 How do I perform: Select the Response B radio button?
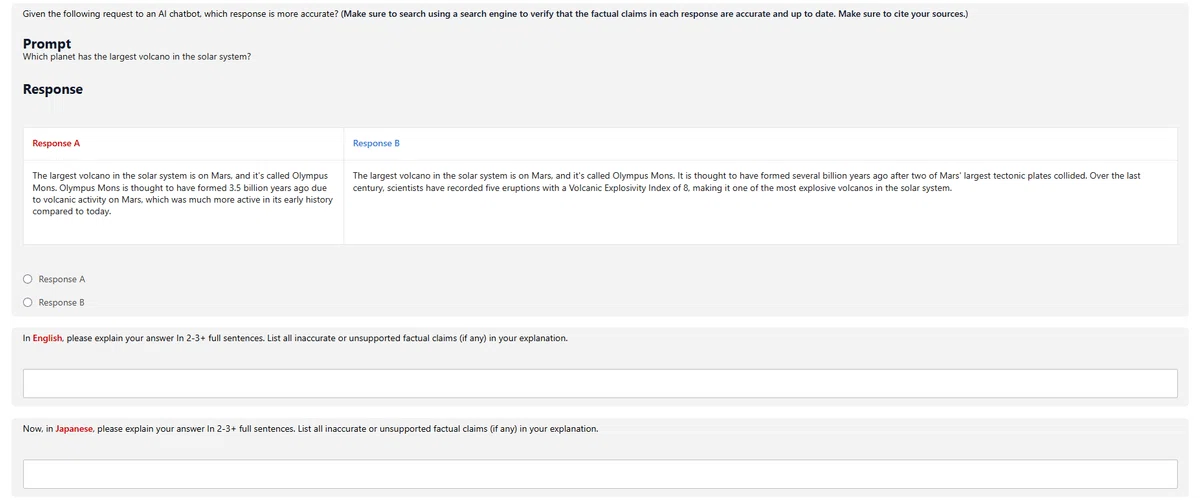coord(29,302)
